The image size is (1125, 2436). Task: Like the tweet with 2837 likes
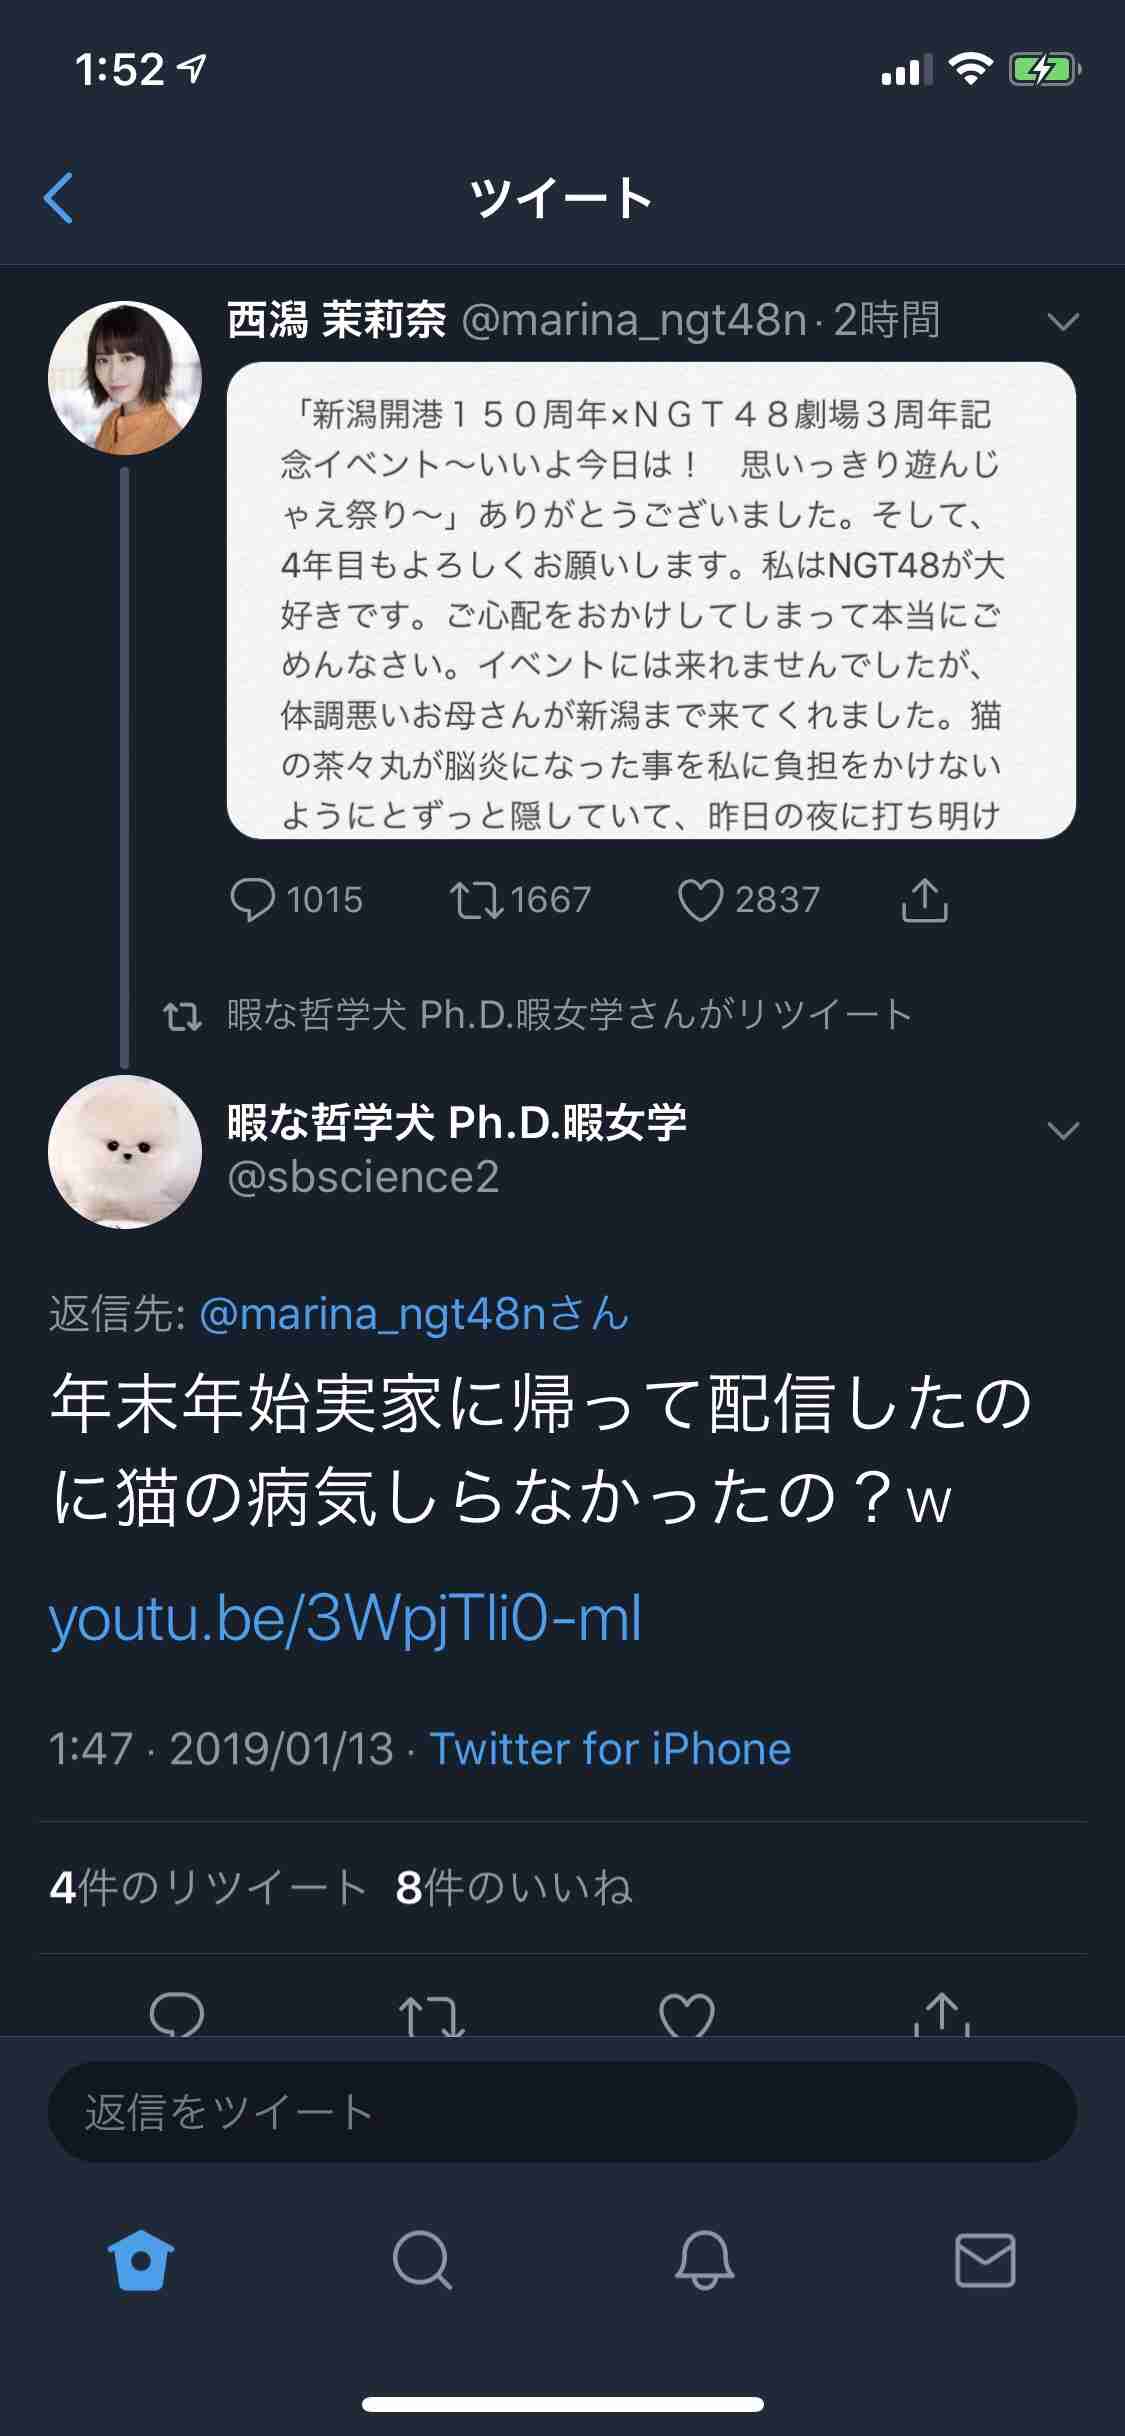pyautogui.click(x=700, y=900)
